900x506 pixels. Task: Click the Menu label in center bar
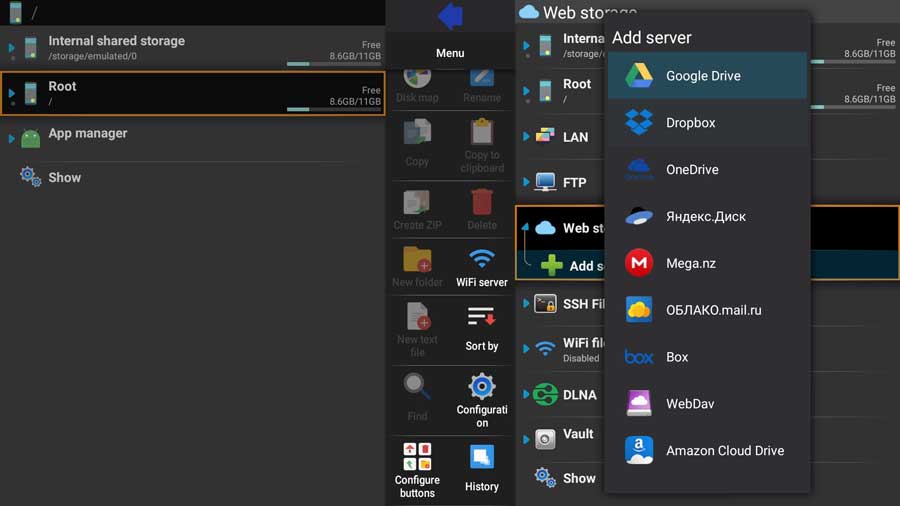(450, 53)
